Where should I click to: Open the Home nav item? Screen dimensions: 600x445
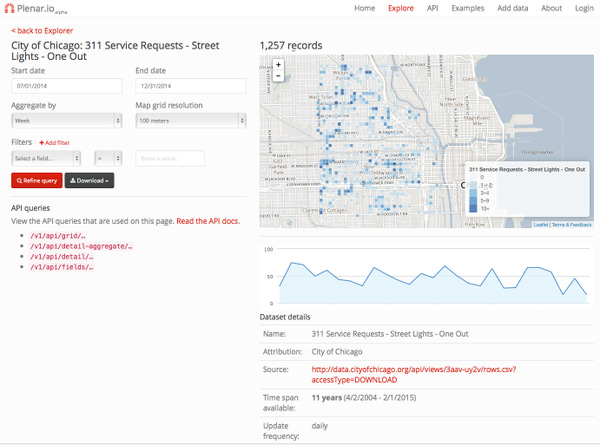click(364, 8)
